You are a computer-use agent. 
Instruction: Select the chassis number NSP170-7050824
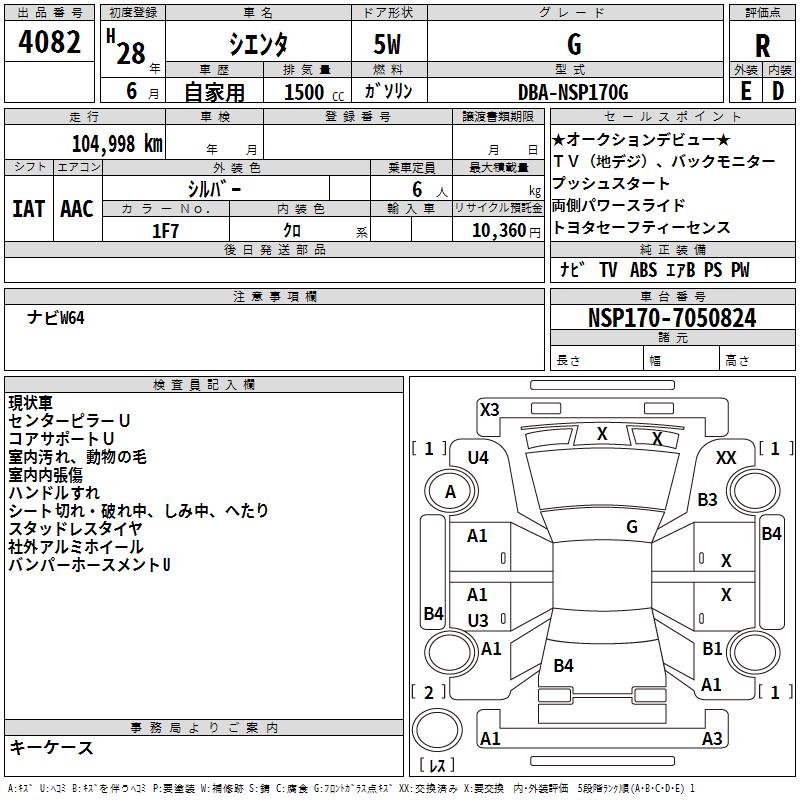tap(672, 318)
